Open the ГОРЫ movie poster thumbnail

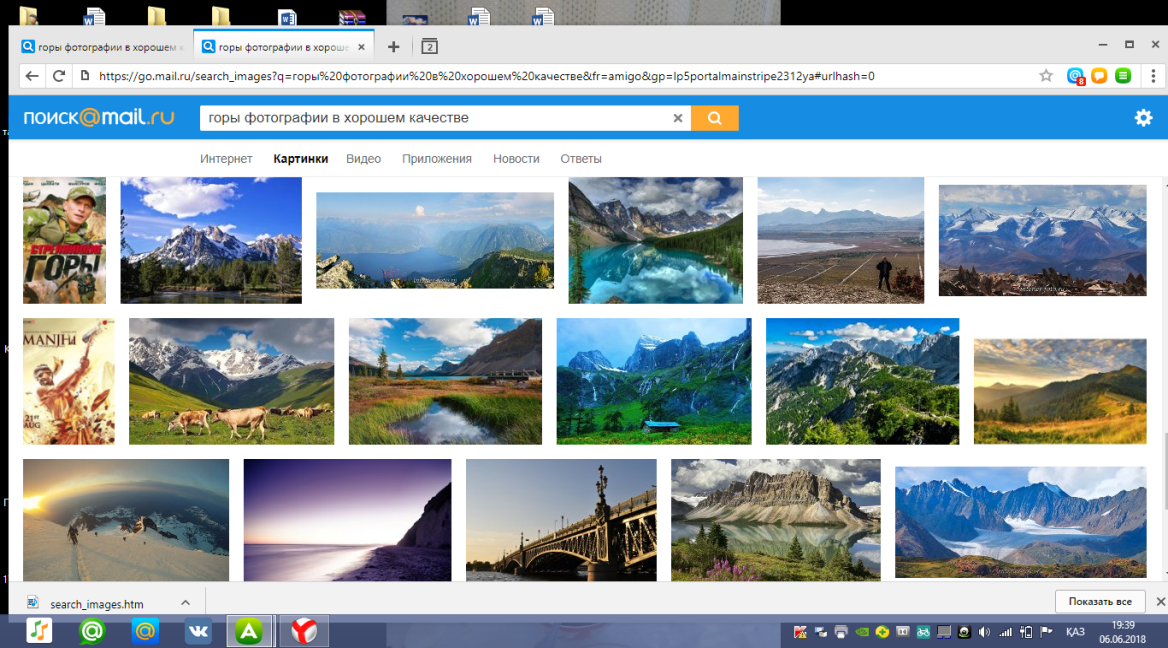tap(64, 241)
